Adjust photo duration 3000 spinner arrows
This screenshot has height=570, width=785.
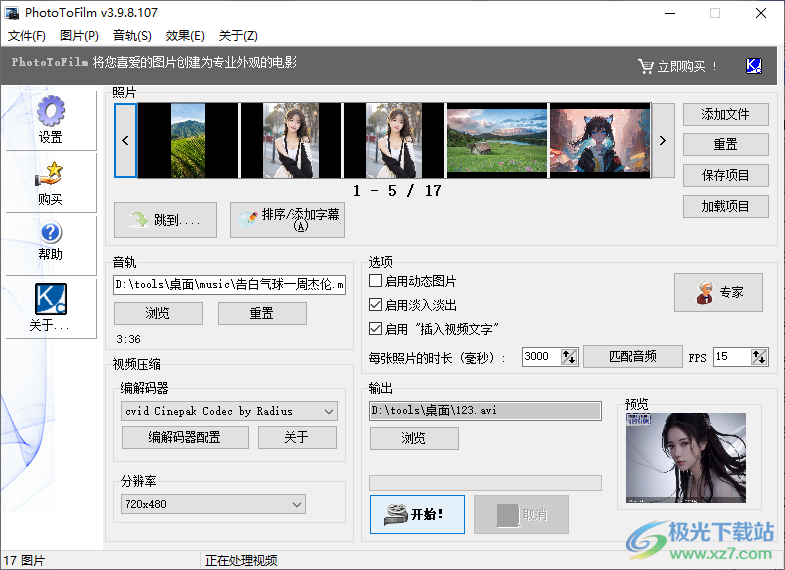pos(569,357)
